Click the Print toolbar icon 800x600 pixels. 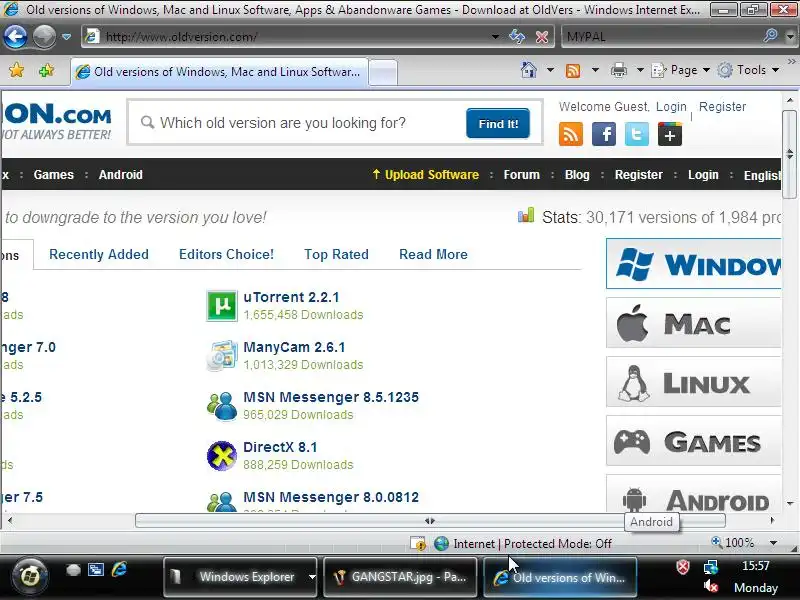click(618, 70)
